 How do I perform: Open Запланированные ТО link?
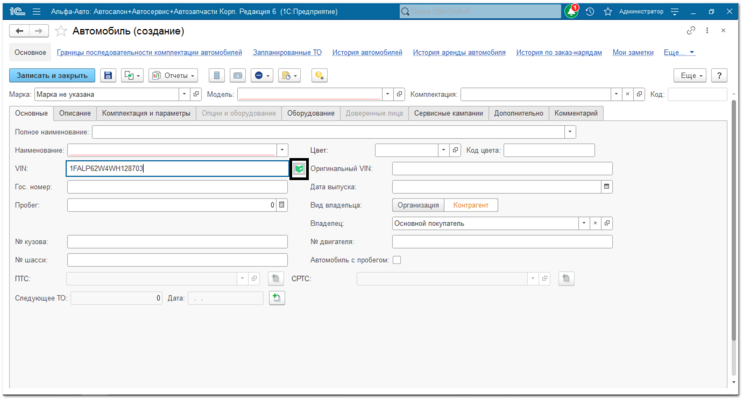(287, 53)
